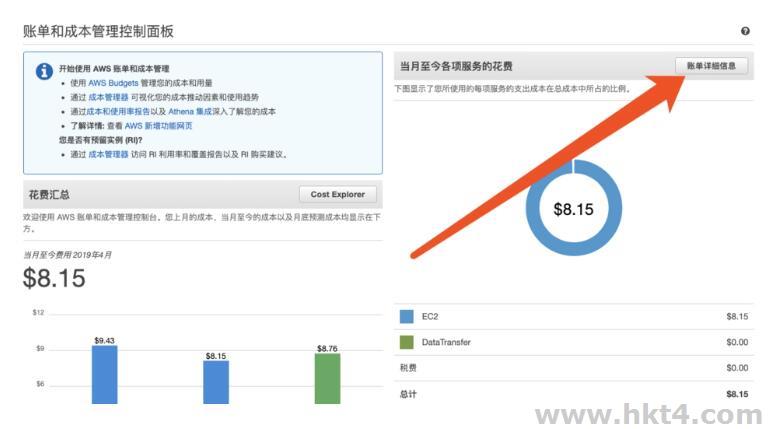Open the first 成本管理器 link
773x429 pixels.
108,97
